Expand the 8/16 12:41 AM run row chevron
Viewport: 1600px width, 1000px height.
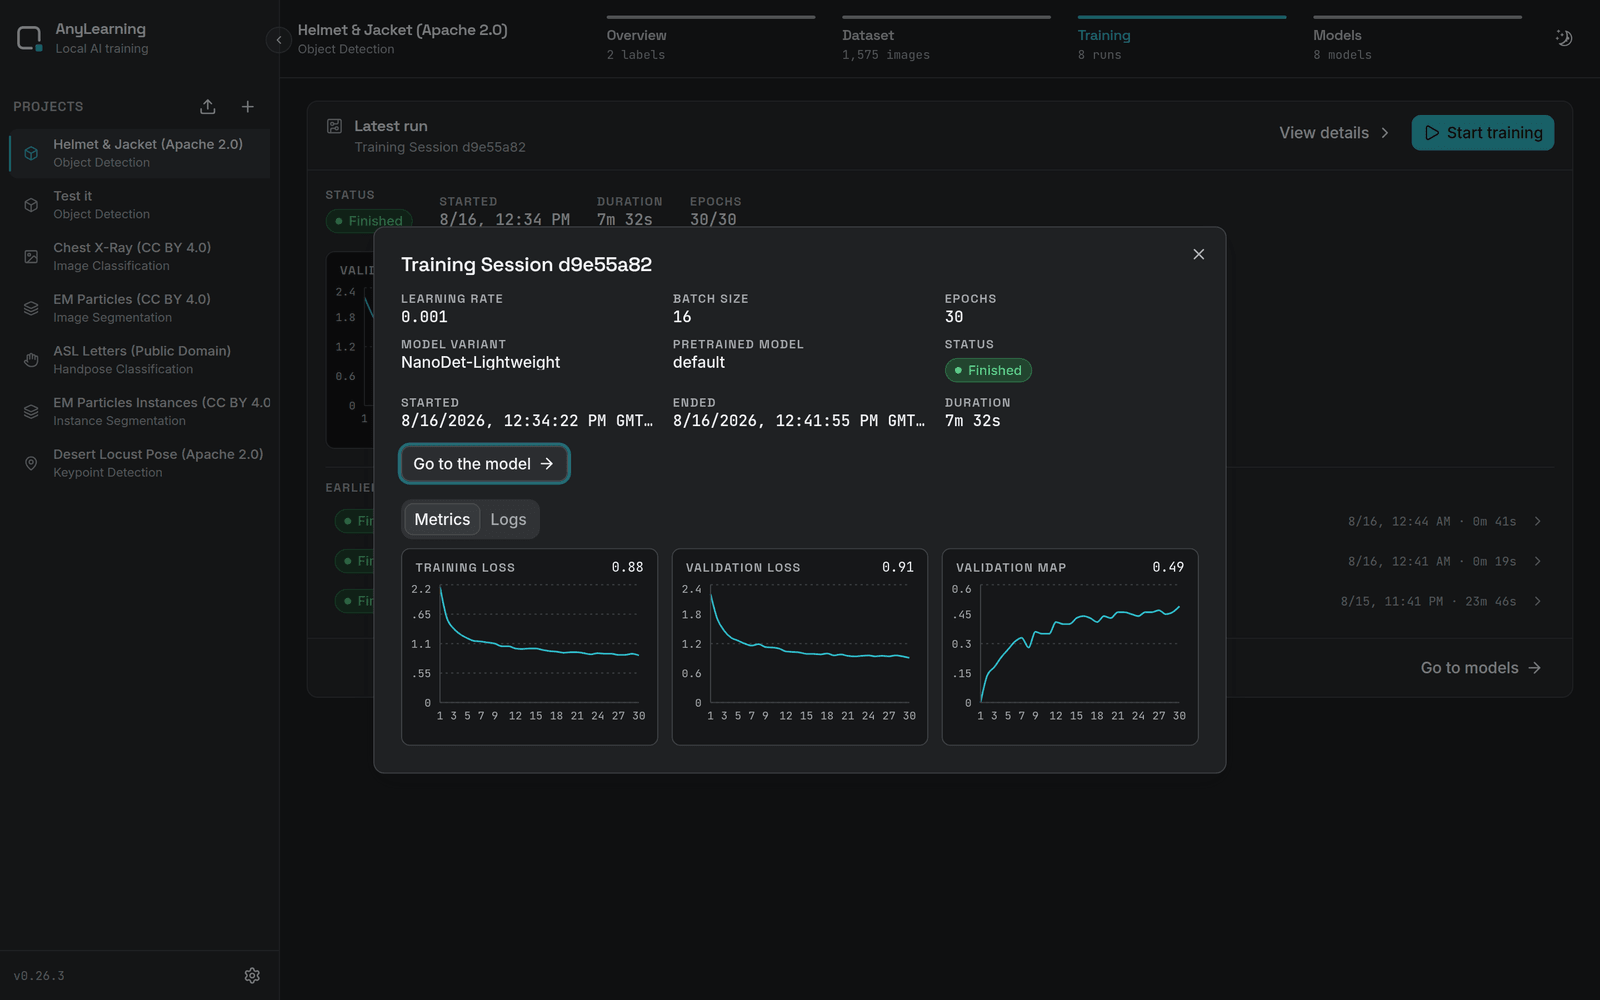1538,561
